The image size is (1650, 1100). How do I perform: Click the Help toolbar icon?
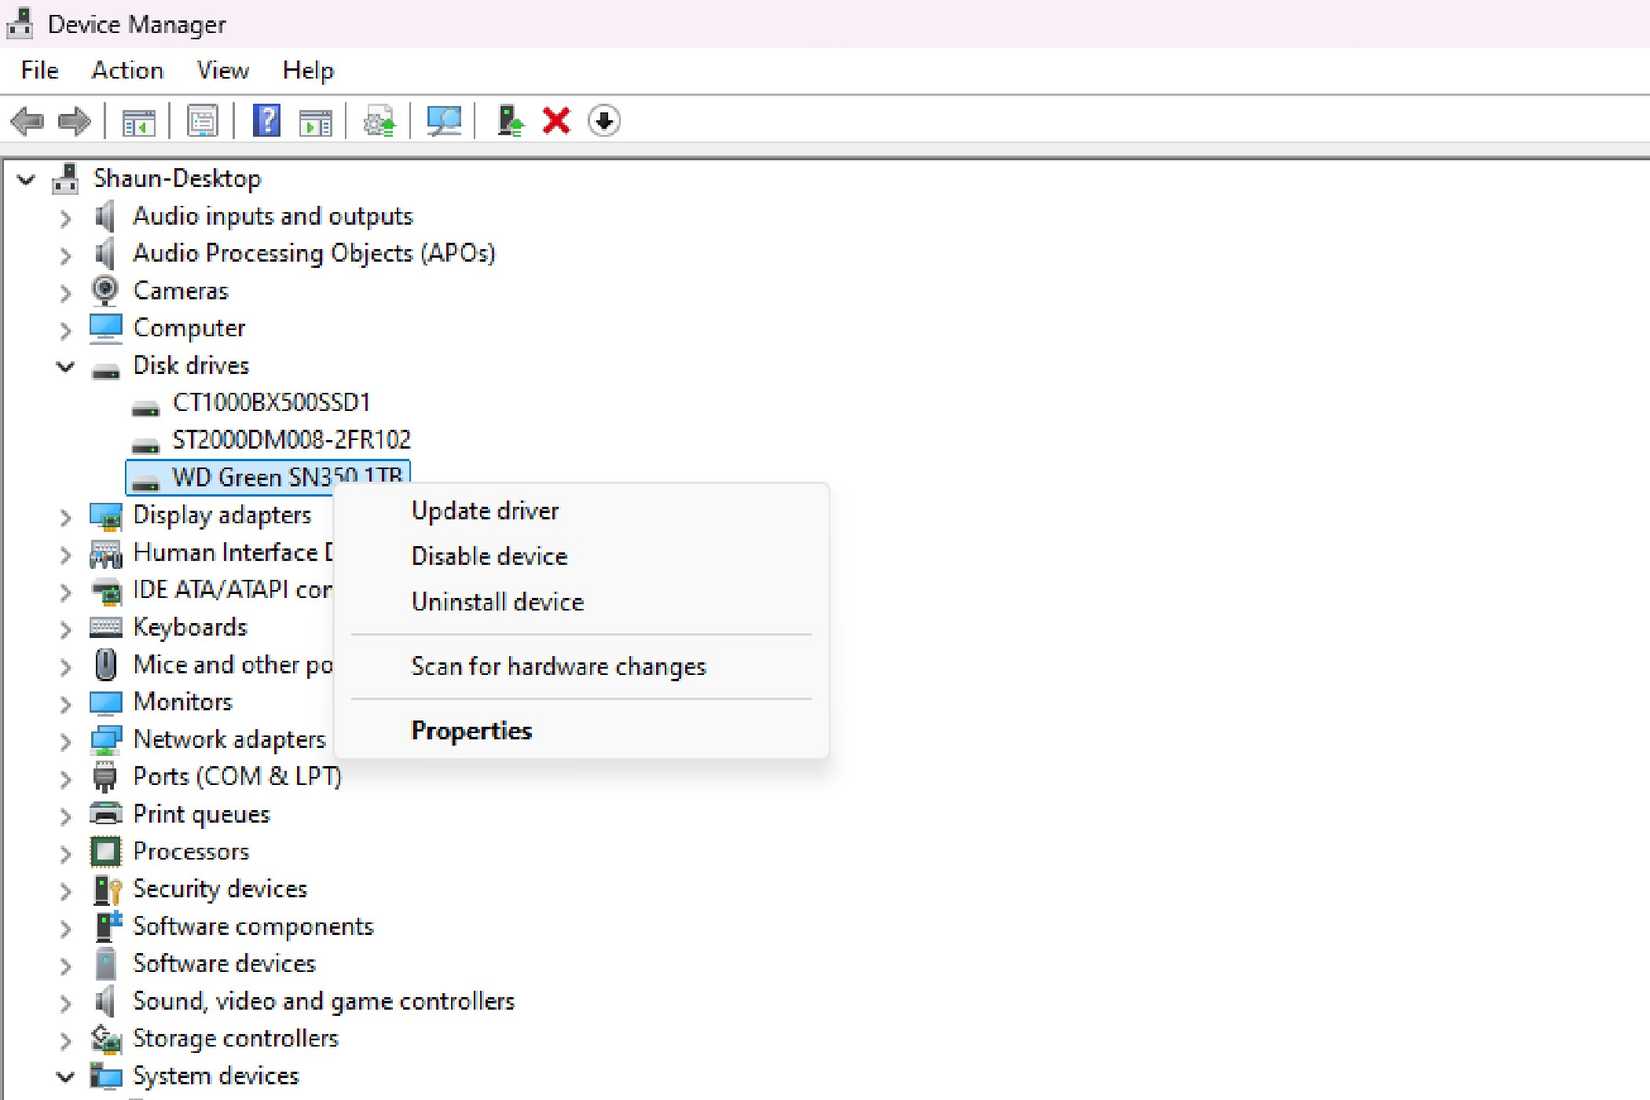(265, 120)
